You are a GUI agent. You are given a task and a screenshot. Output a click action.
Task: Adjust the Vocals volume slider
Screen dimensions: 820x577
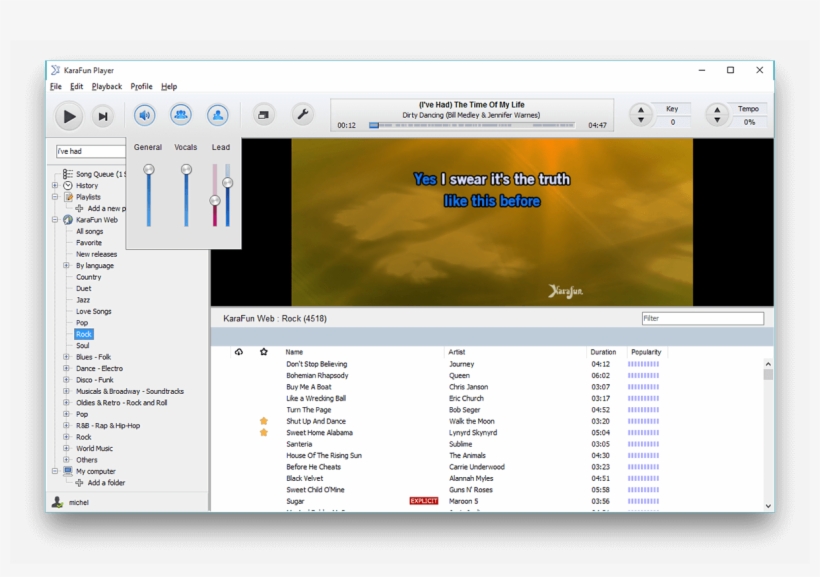click(x=186, y=169)
